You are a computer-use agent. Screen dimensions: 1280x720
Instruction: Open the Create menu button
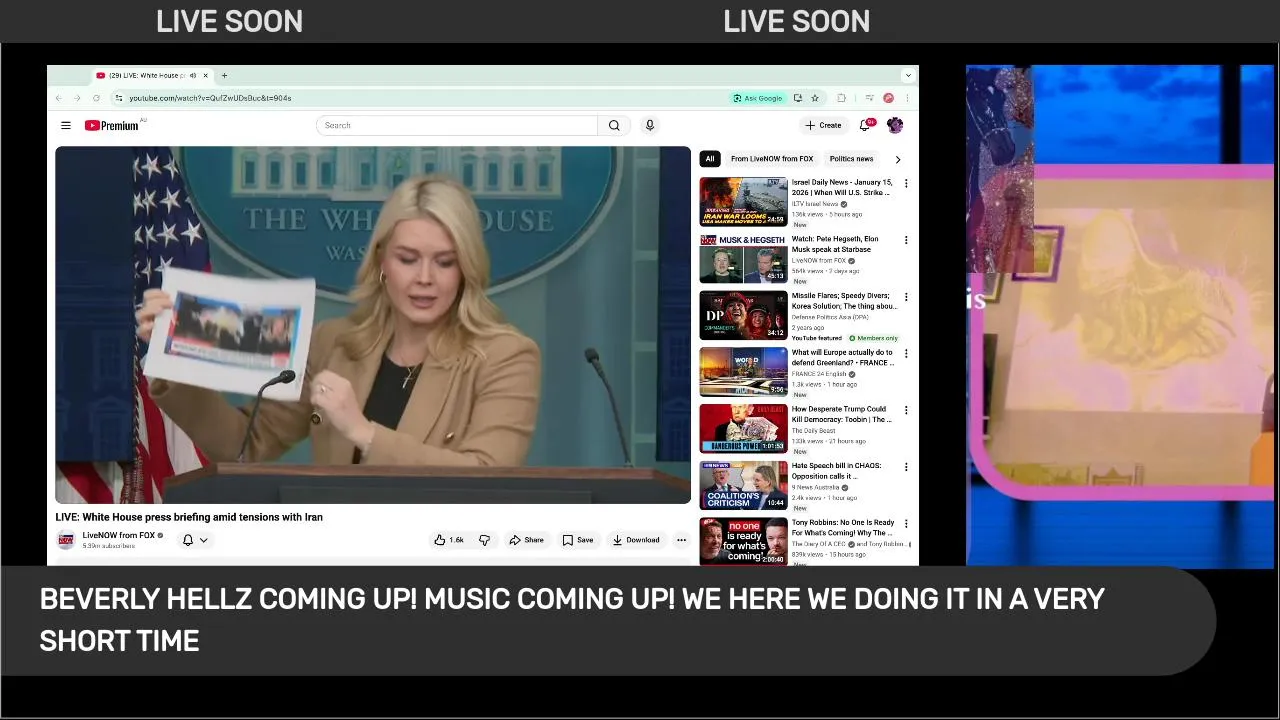[824, 125]
